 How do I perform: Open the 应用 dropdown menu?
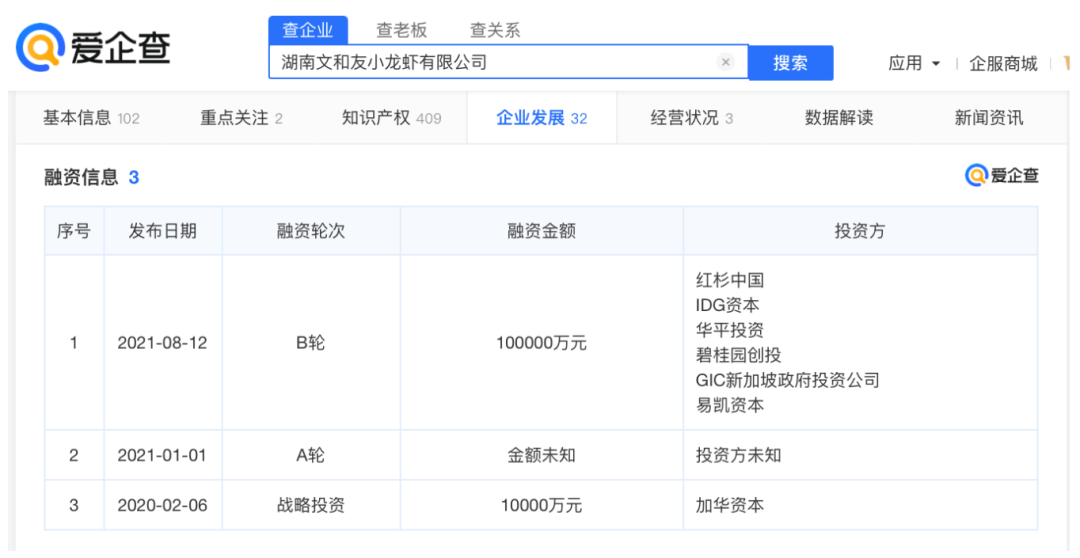(x=913, y=63)
